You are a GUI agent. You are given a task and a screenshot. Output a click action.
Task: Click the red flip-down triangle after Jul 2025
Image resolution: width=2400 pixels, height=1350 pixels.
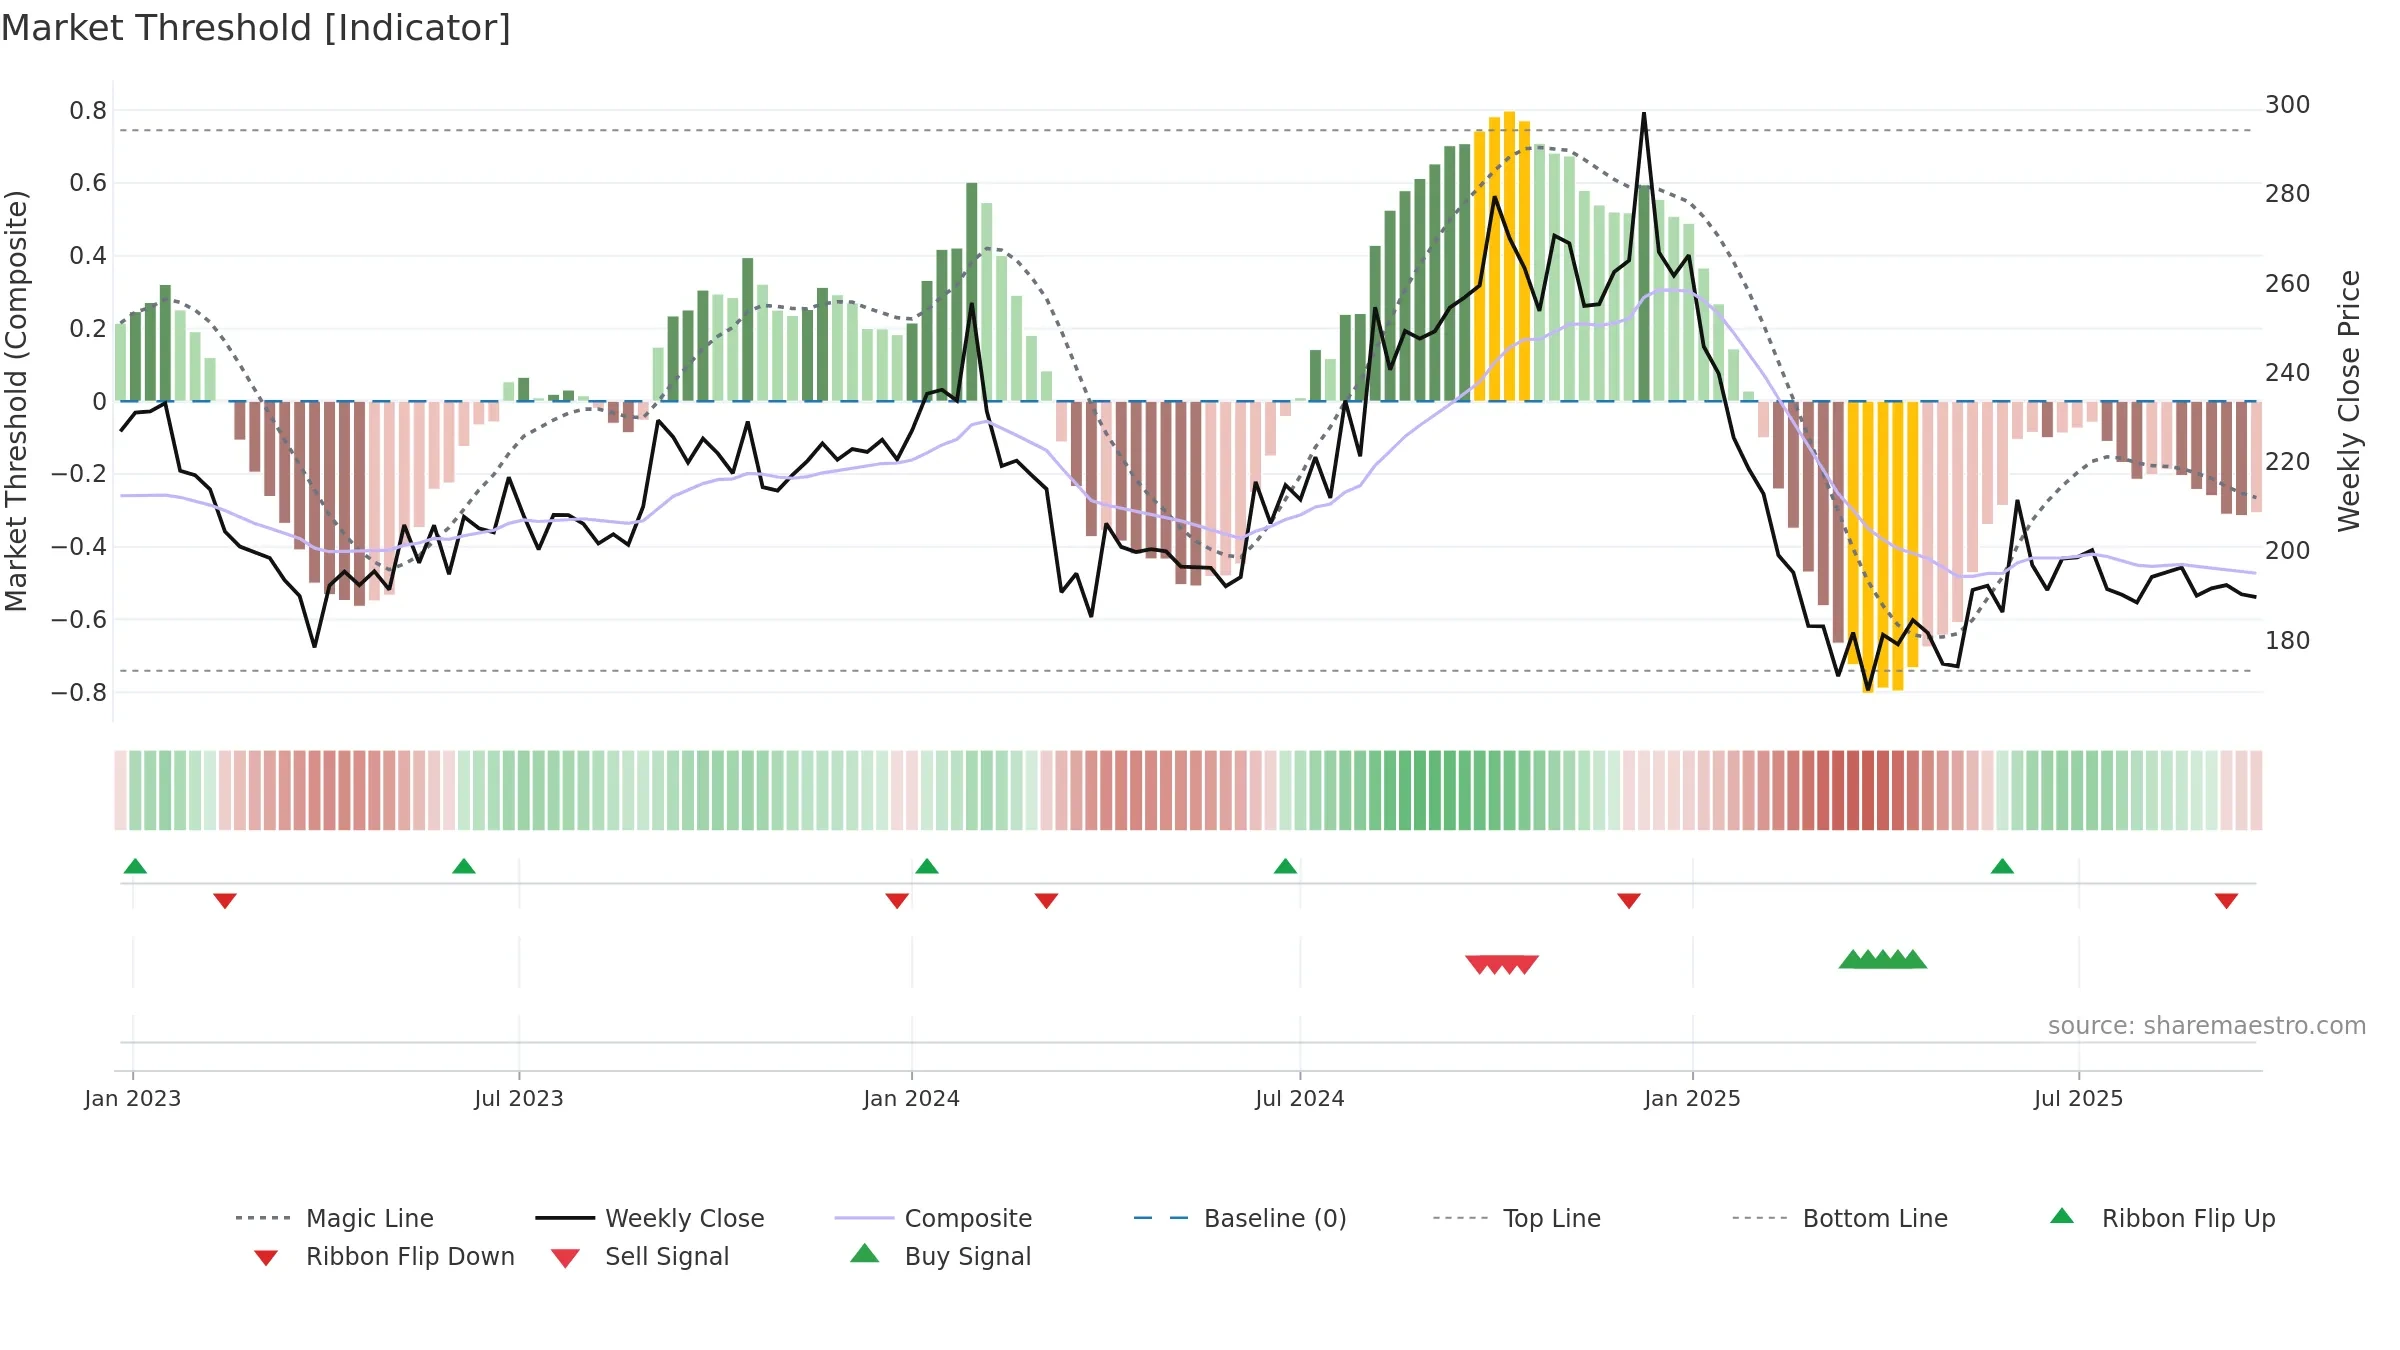point(2226,901)
